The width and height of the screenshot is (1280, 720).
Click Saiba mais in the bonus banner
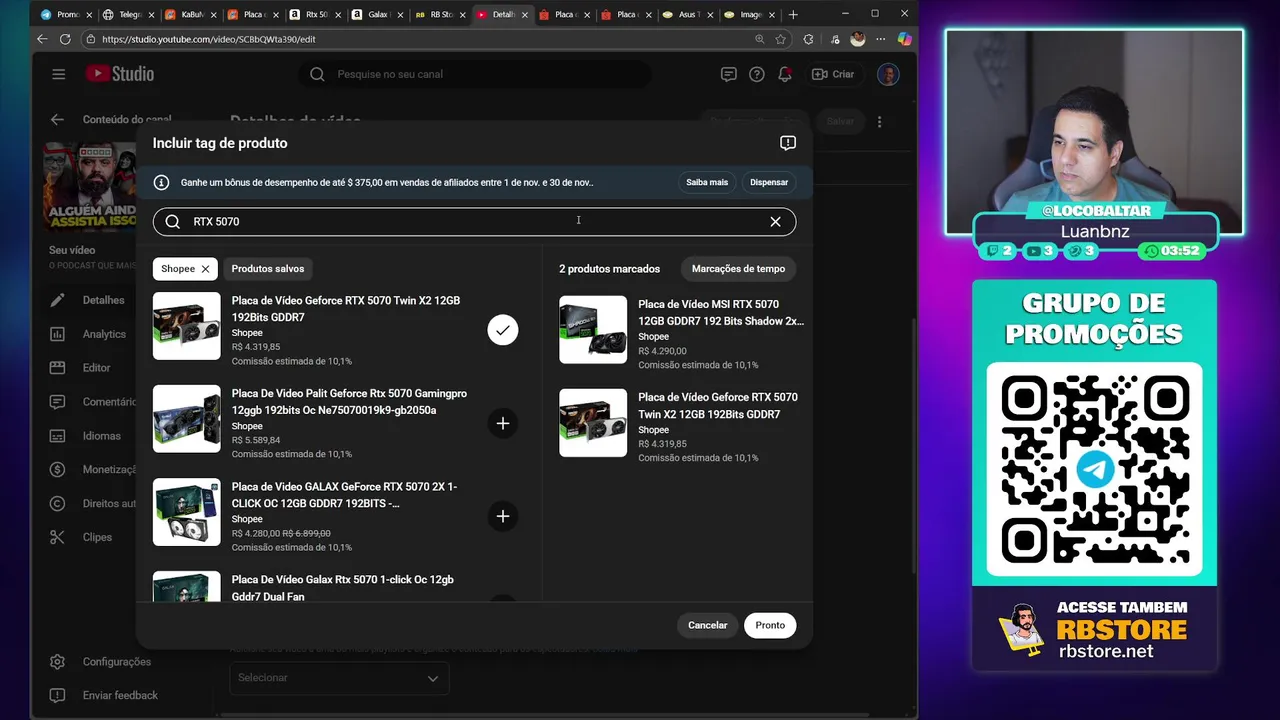707,182
